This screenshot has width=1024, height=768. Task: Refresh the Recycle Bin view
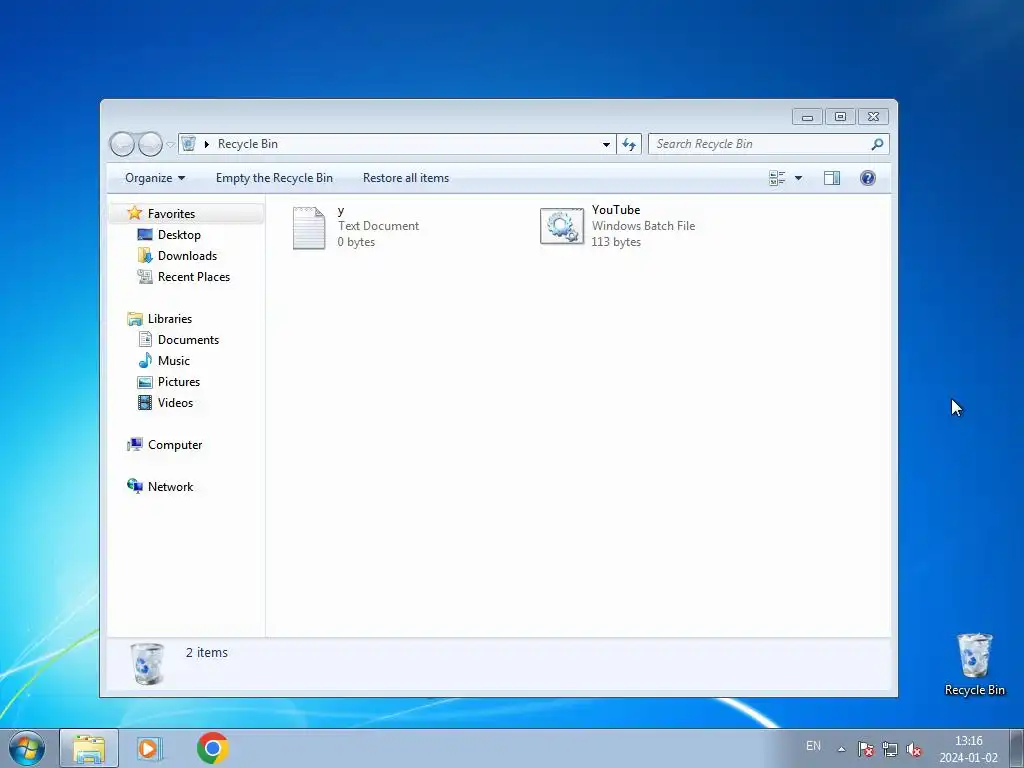[629, 144]
